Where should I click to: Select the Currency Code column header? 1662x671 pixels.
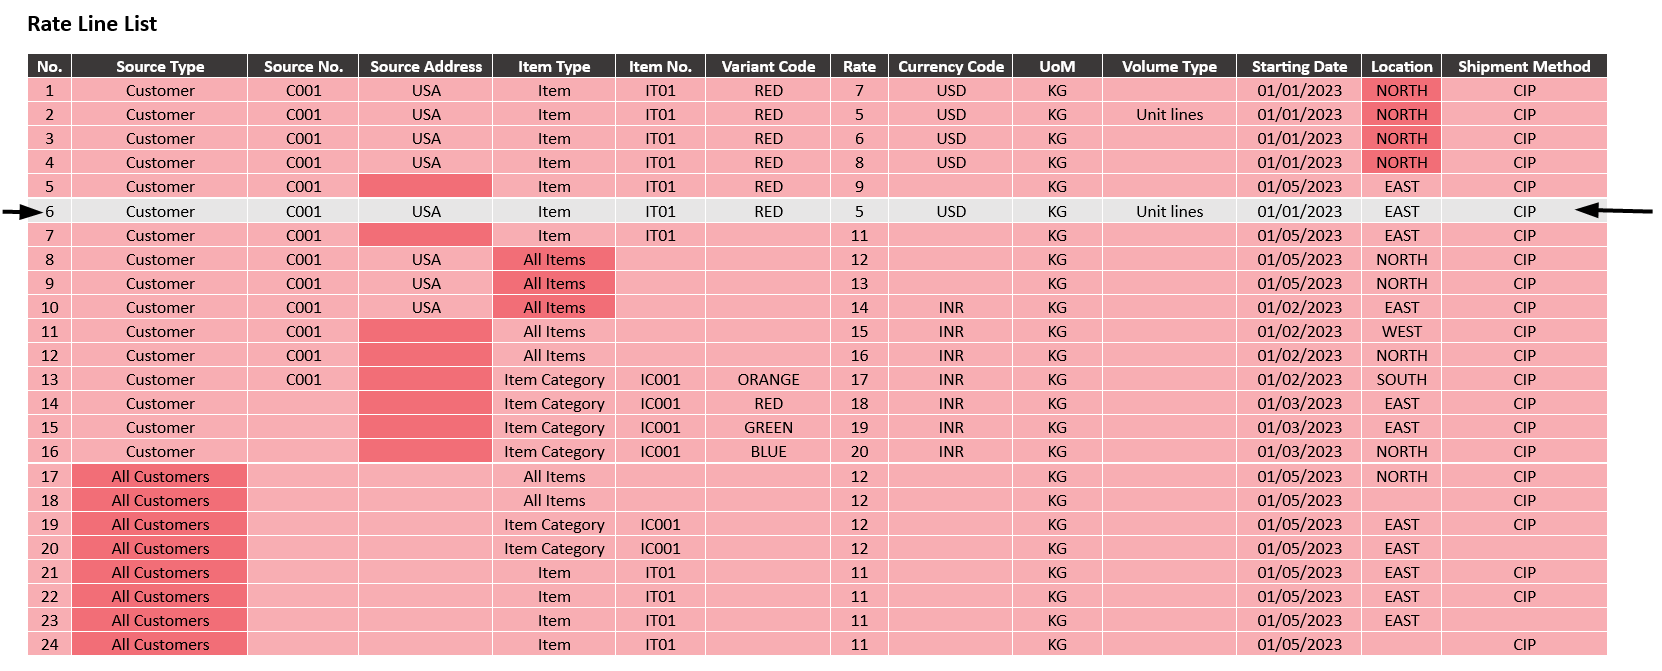click(950, 66)
